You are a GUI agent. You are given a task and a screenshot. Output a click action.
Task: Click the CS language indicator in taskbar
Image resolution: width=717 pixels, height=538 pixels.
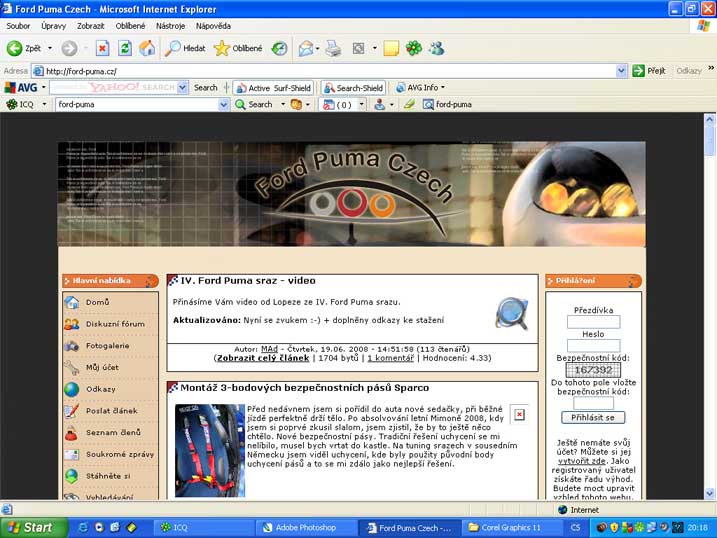575,527
